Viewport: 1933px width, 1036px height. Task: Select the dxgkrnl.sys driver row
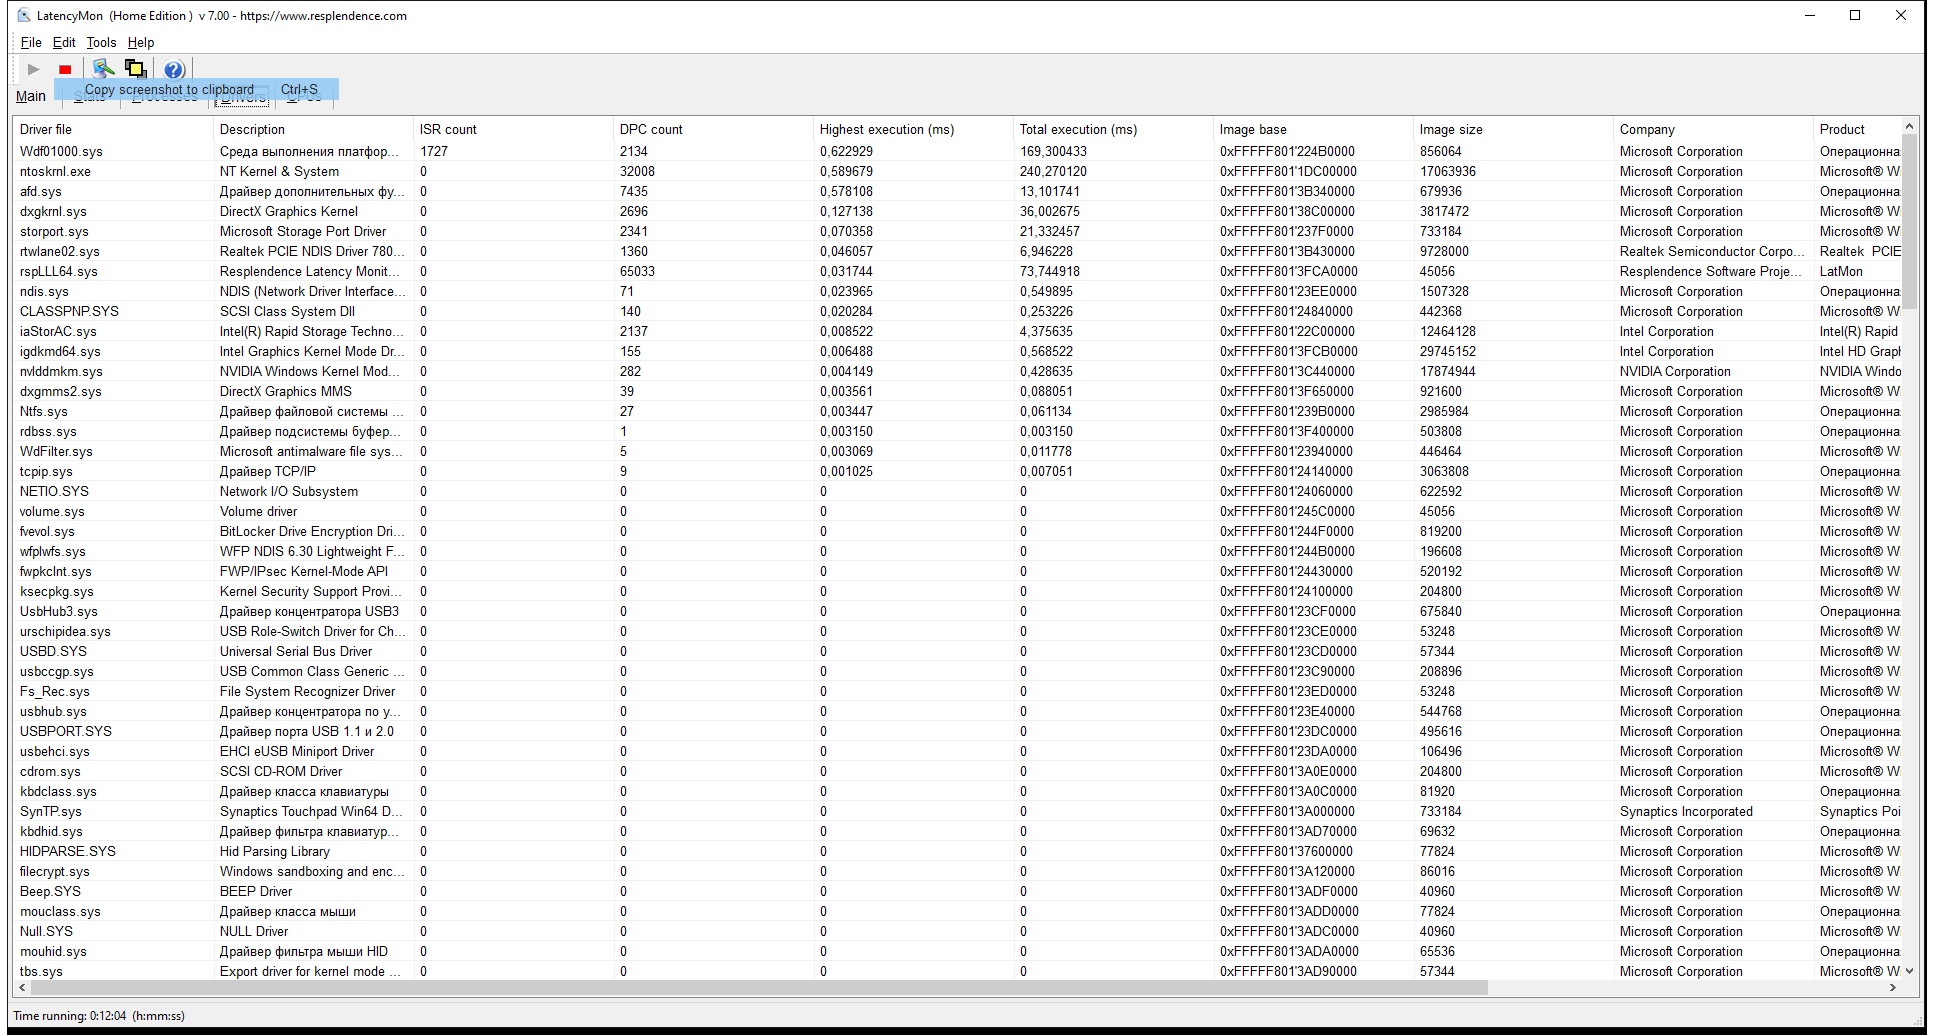point(957,211)
